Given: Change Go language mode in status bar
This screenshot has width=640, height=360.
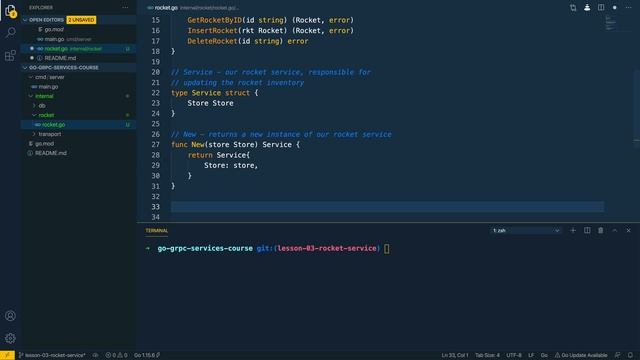Looking at the screenshot, I should pyautogui.click(x=544, y=355).
